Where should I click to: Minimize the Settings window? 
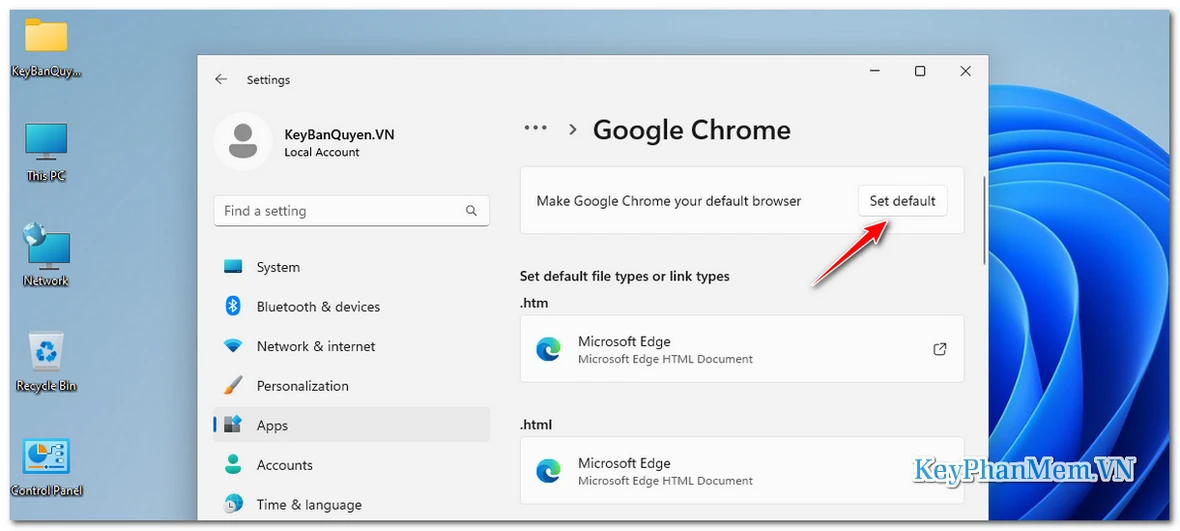click(x=874, y=71)
